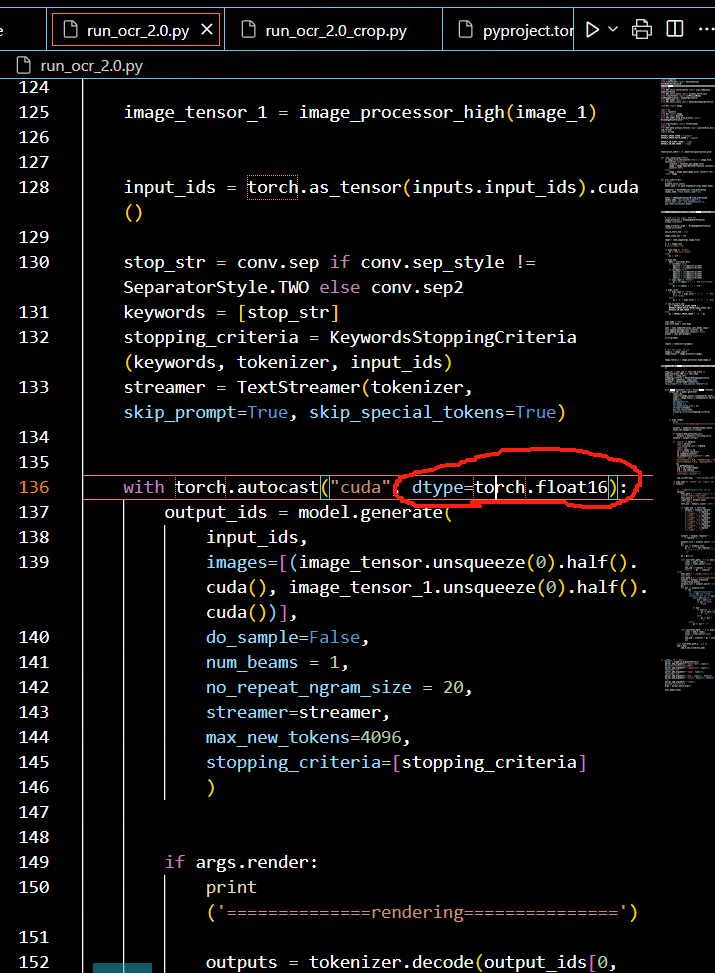
Task: Switch to the run_ocr_2.0_crop.py tab
Action: (x=335, y=31)
